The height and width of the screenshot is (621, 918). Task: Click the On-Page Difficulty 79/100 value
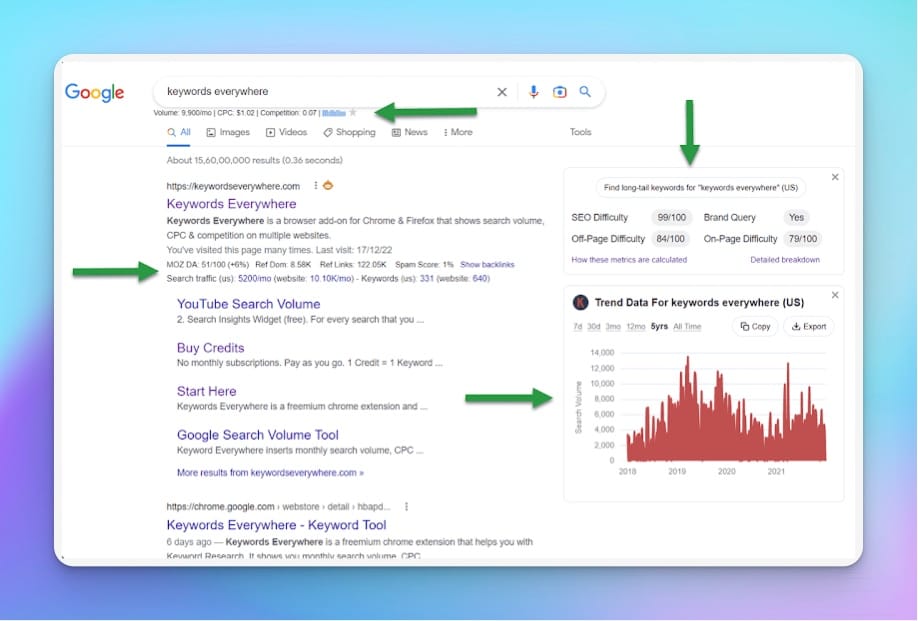click(802, 239)
